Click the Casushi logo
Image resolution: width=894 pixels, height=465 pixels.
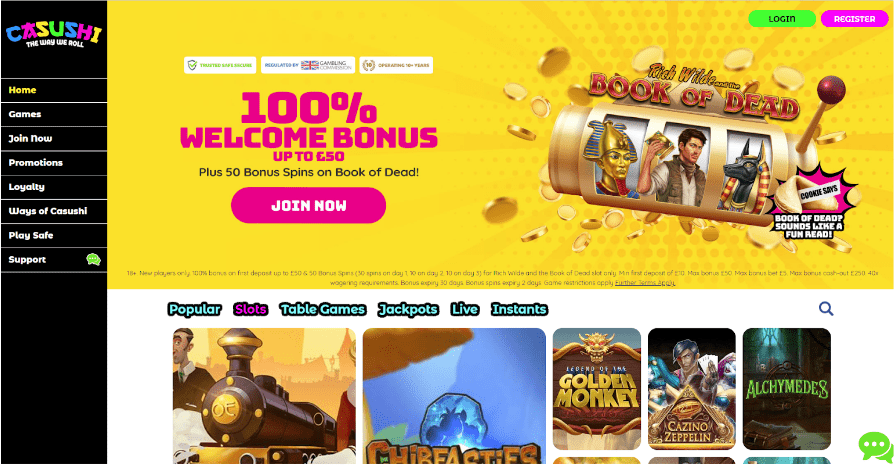(x=54, y=34)
